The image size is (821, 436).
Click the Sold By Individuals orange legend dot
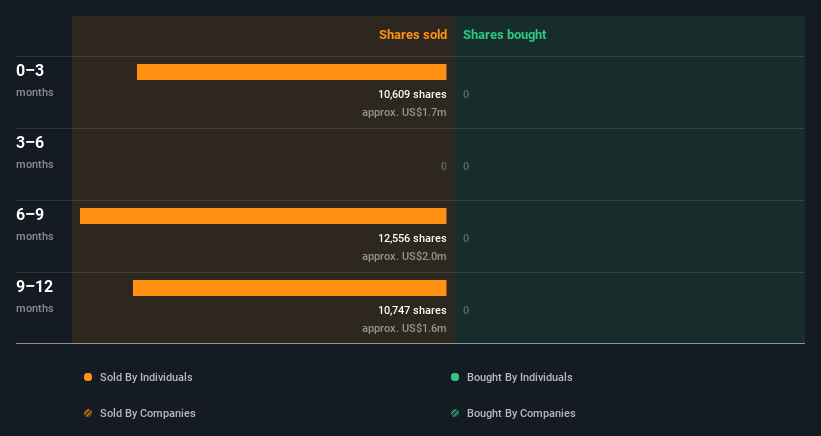[88, 377]
